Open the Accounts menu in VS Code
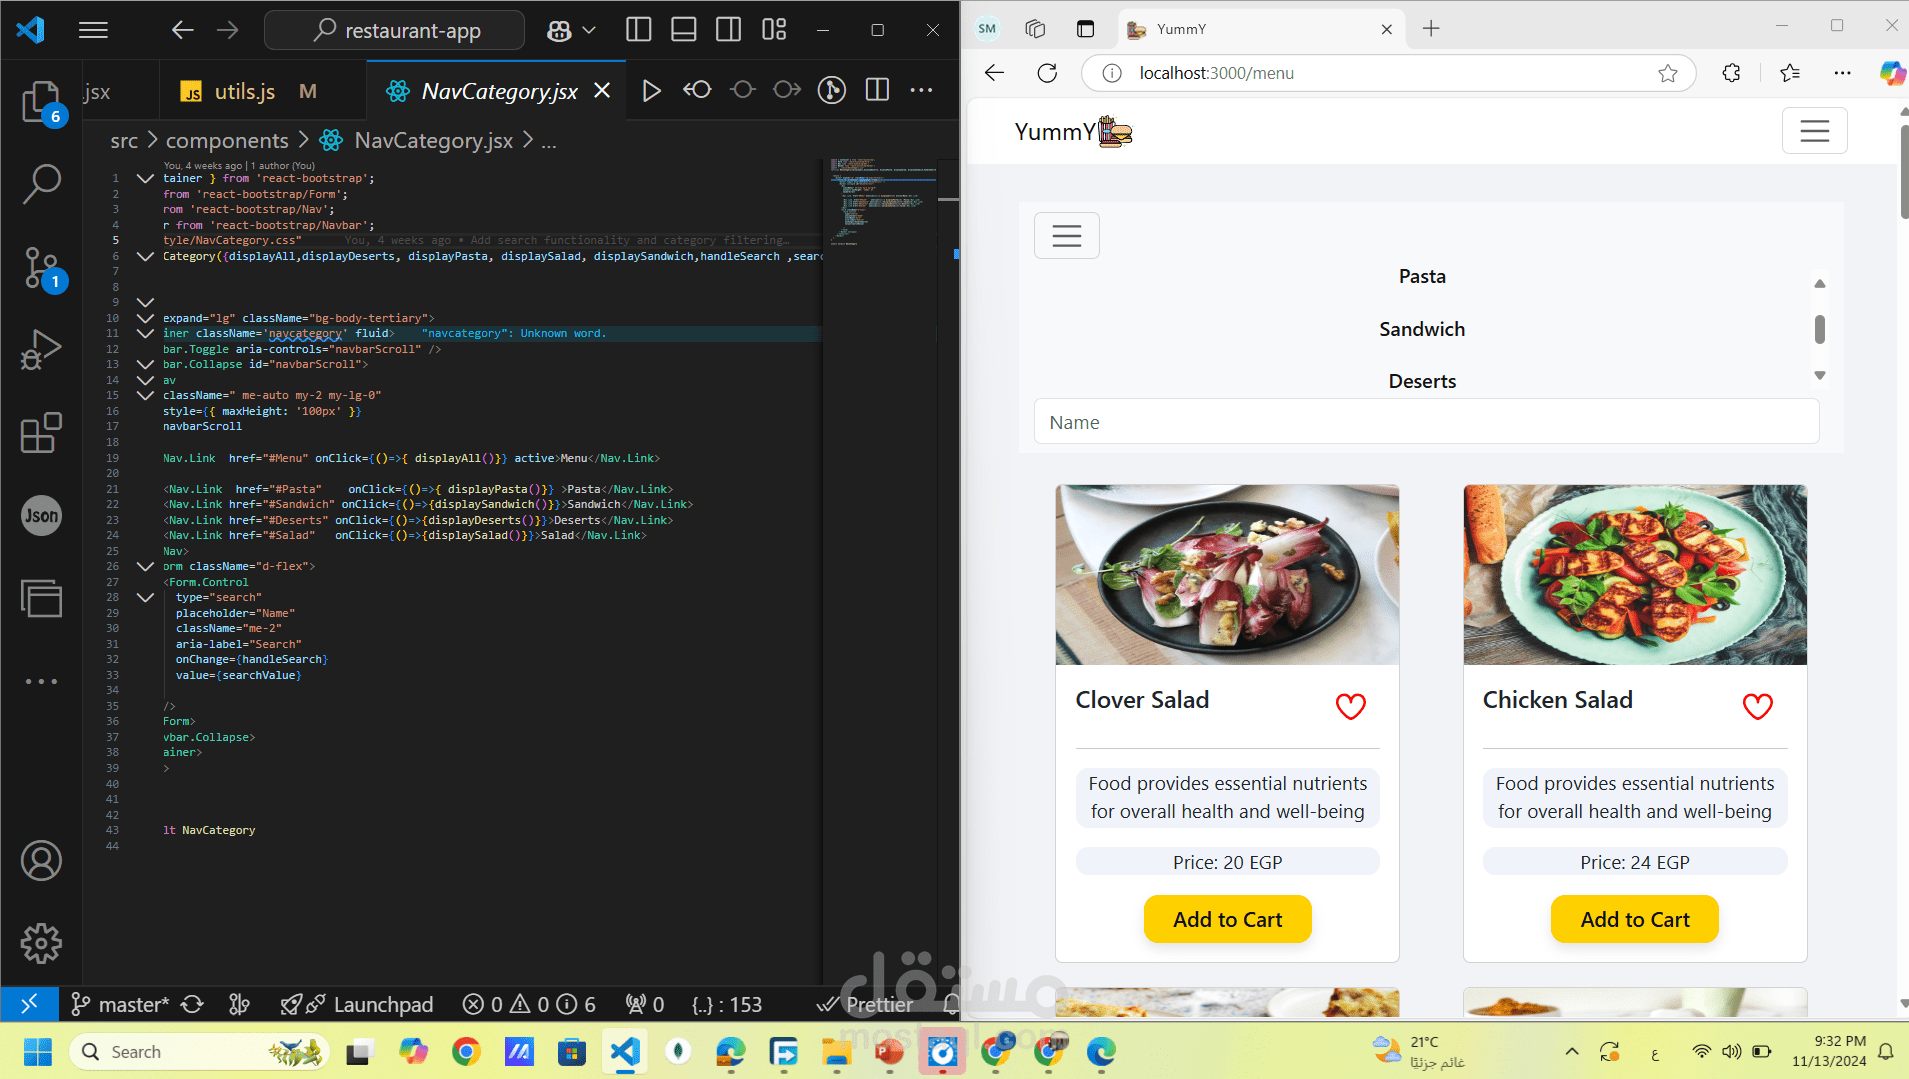 click(x=41, y=861)
